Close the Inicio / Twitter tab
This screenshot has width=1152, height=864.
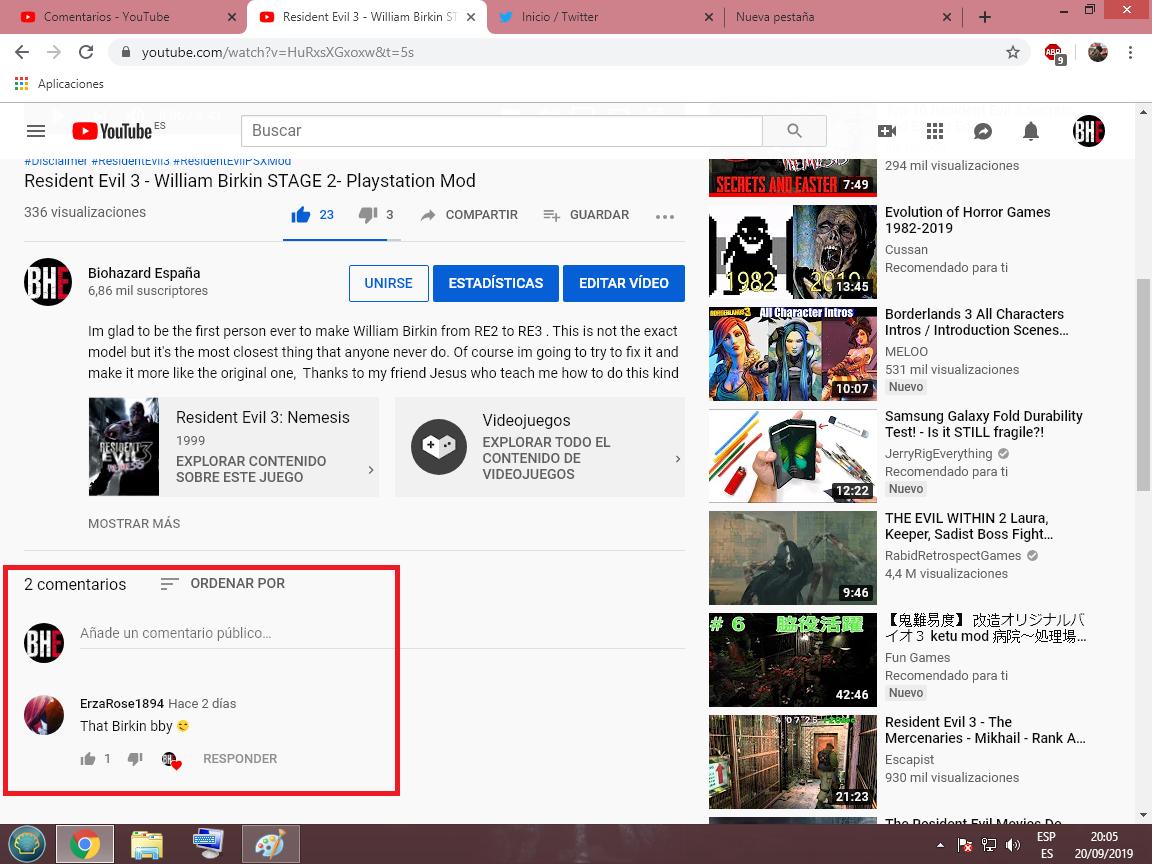point(708,17)
